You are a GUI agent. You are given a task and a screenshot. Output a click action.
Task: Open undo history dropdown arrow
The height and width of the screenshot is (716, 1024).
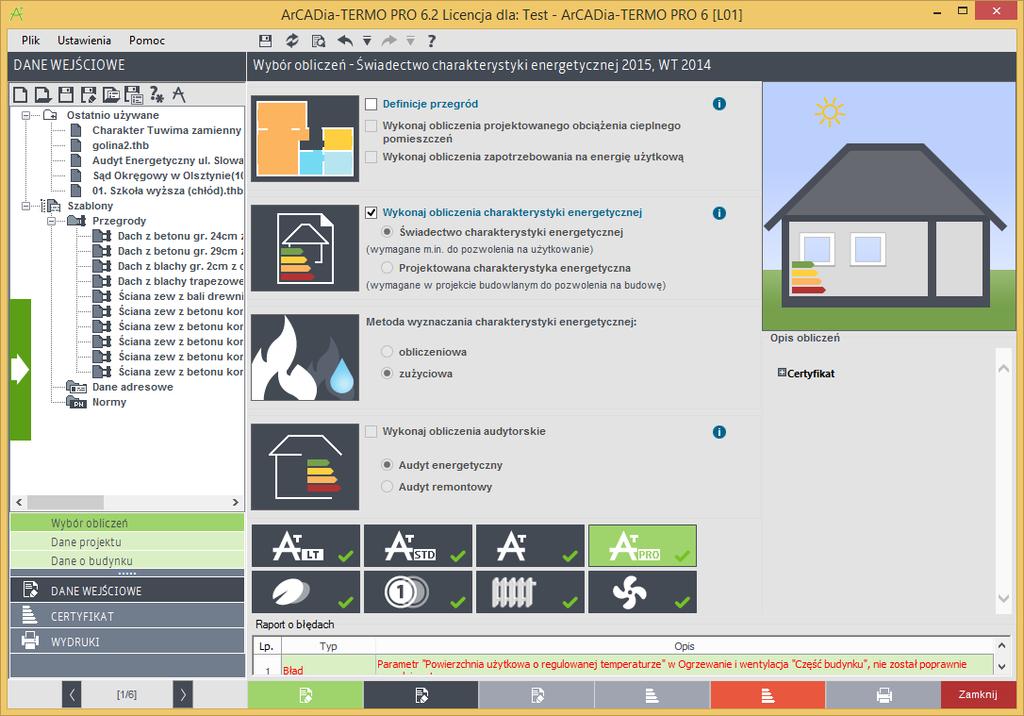coord(367,41)
